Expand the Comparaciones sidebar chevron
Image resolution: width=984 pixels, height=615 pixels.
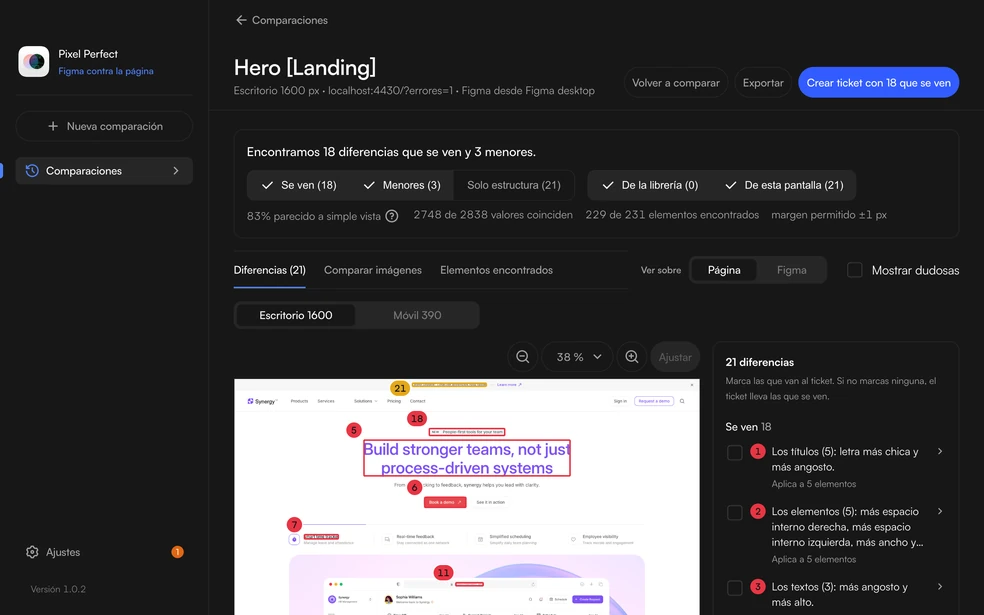(x=176, y=171)
